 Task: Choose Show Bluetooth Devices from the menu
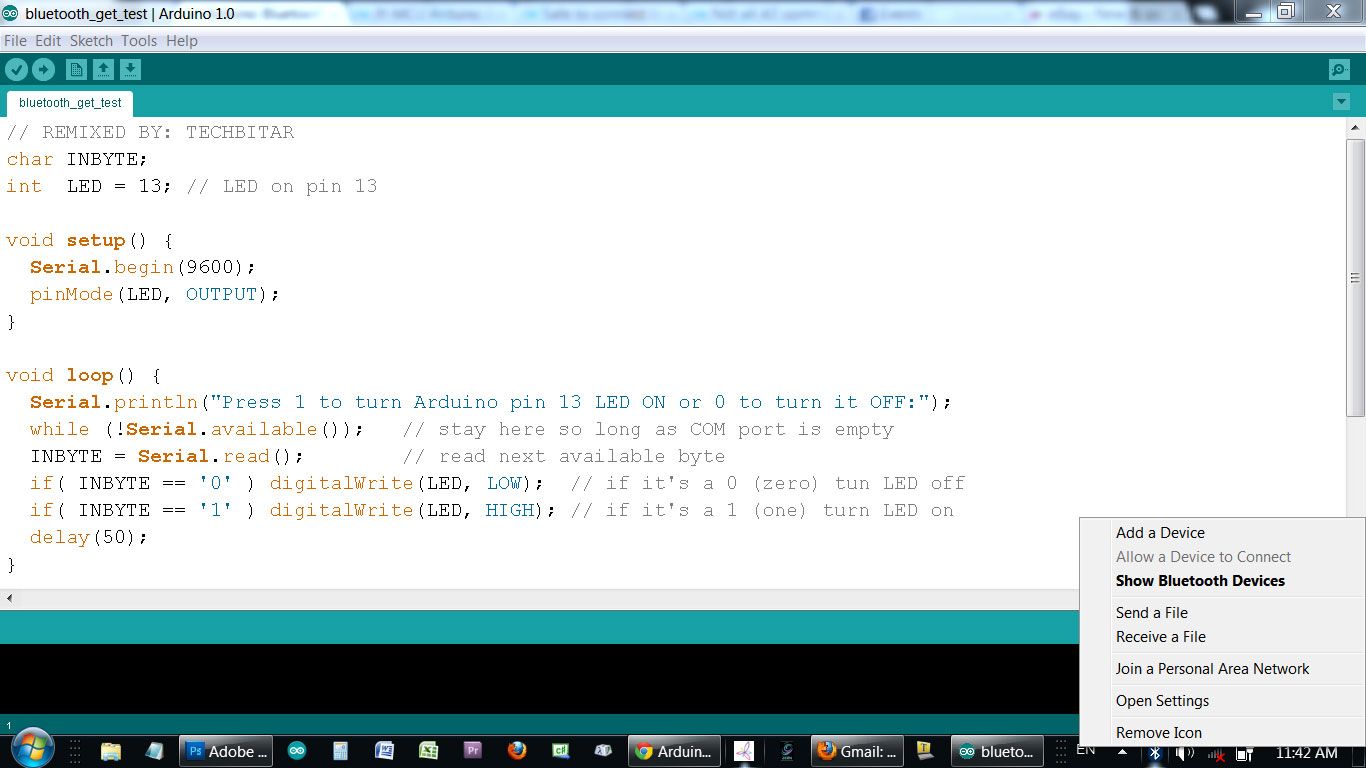[x=1200, y=581]
